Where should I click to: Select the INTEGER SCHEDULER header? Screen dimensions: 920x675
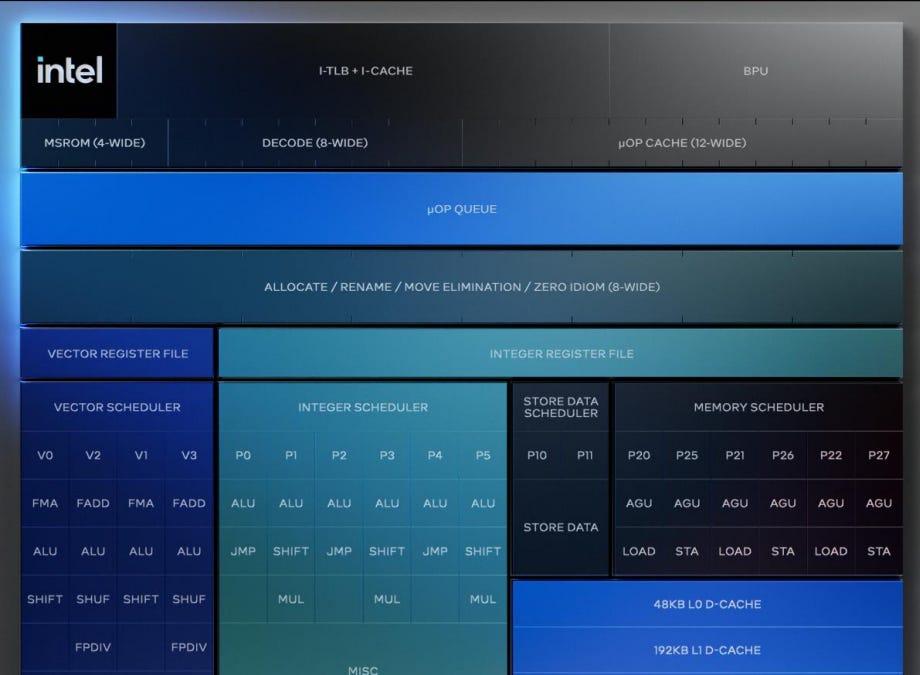coord(363,407)
